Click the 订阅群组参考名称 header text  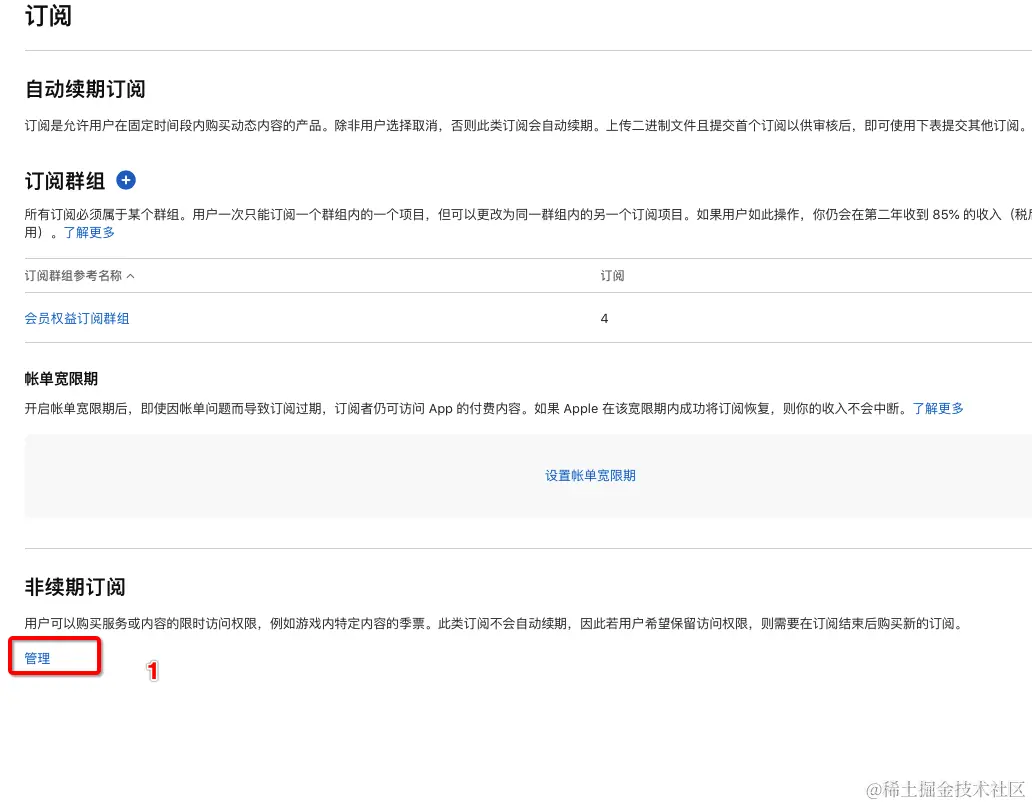point(76,275)
